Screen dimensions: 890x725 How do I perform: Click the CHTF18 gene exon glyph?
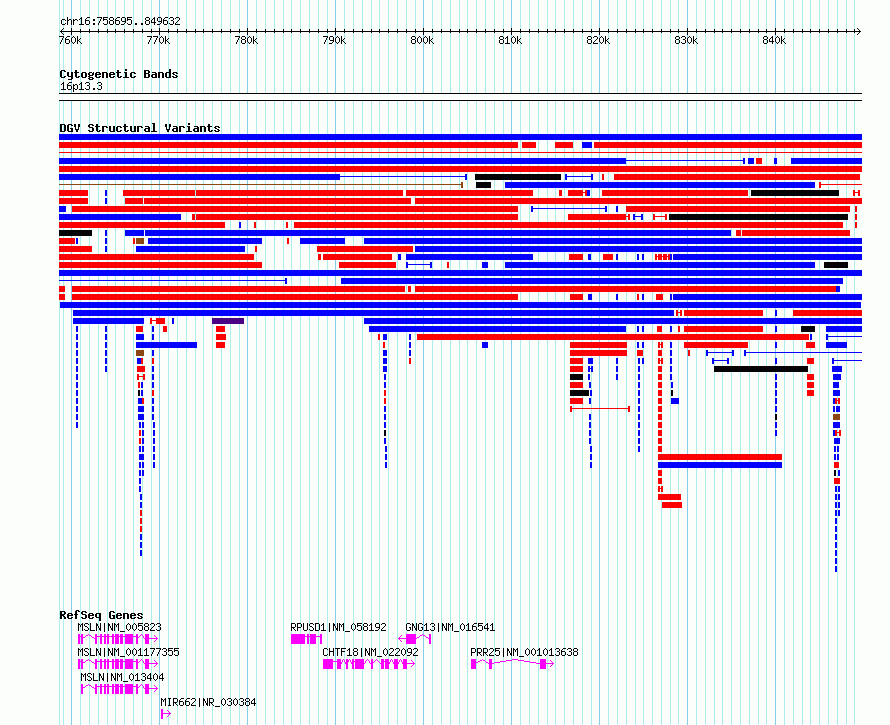tap(369, 664)
